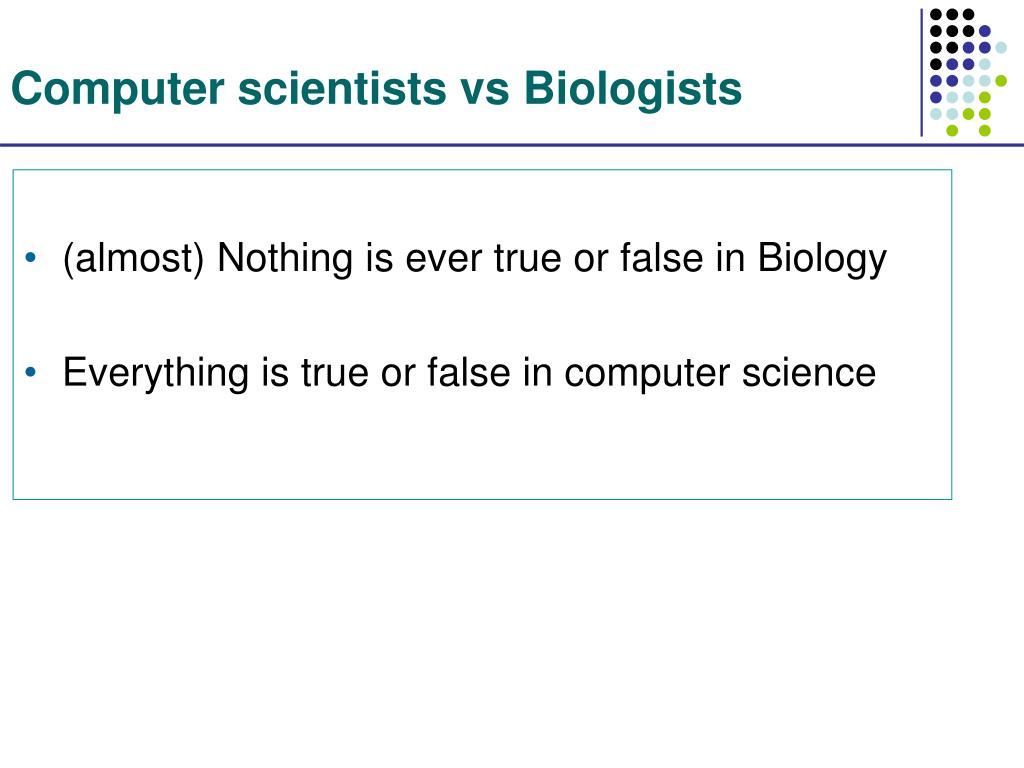1024x768 pixels.
Task: Click the word 'Nothing' in the first bullet
Action: coord(285,259)
